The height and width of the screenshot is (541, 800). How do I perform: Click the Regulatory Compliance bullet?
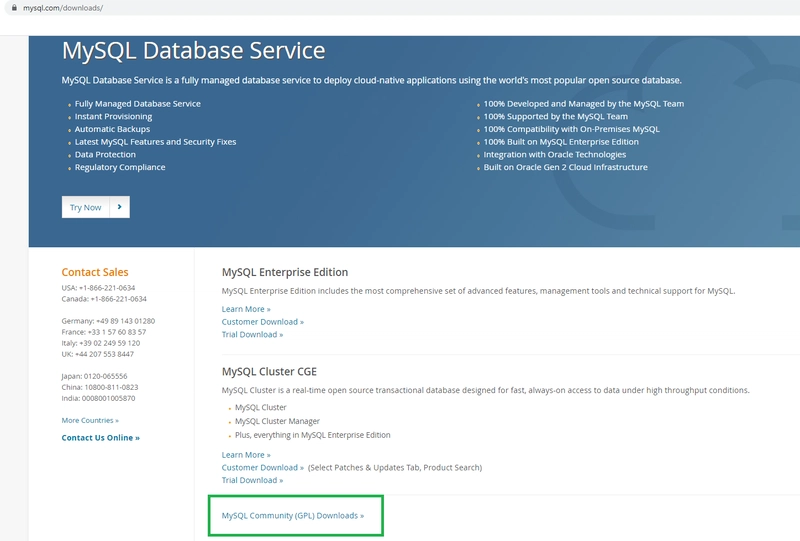pyautogui.click(x=120, y=167)
